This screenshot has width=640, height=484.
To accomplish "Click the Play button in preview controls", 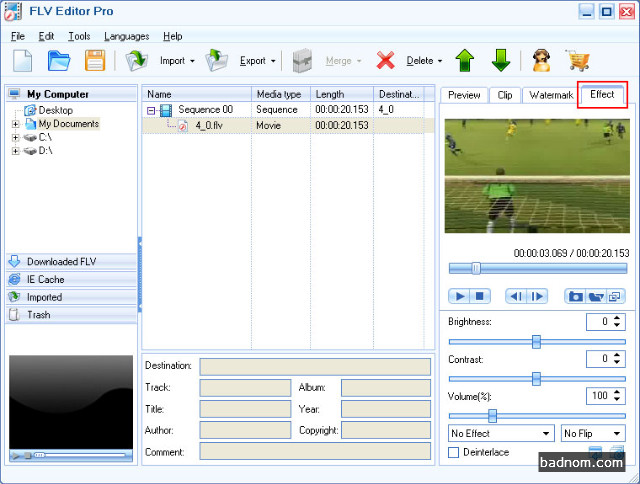I will point(460,296).
